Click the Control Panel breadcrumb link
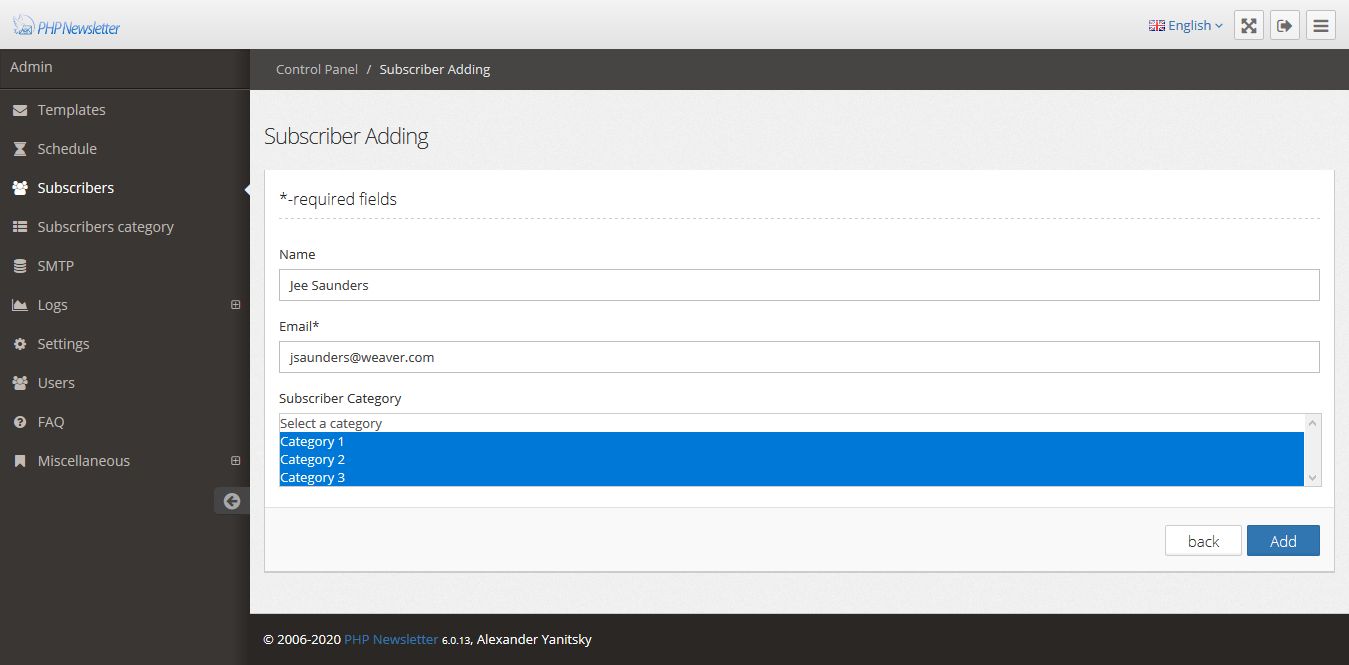This screenshot has width=1349, height=665. click(x=317, y=70)
